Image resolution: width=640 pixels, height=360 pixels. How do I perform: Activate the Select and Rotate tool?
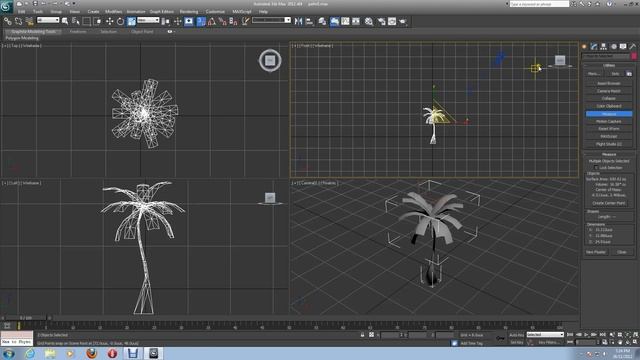[x=120, y=21]
